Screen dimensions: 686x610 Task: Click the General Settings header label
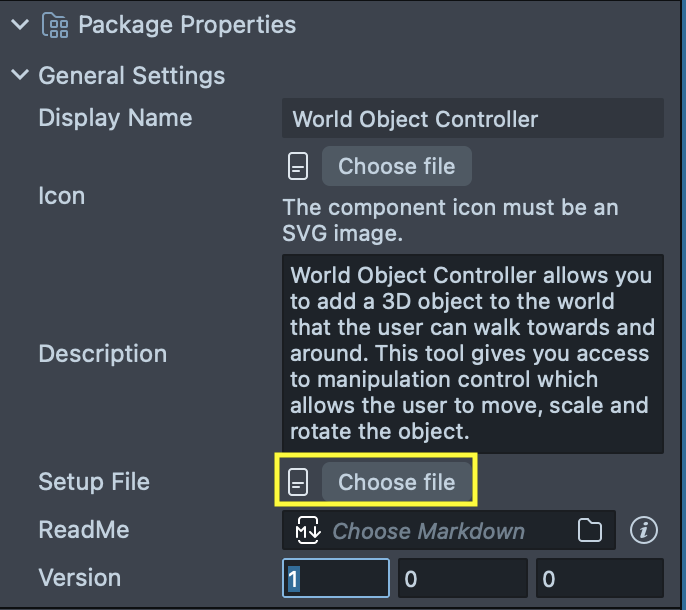(131, 75)
